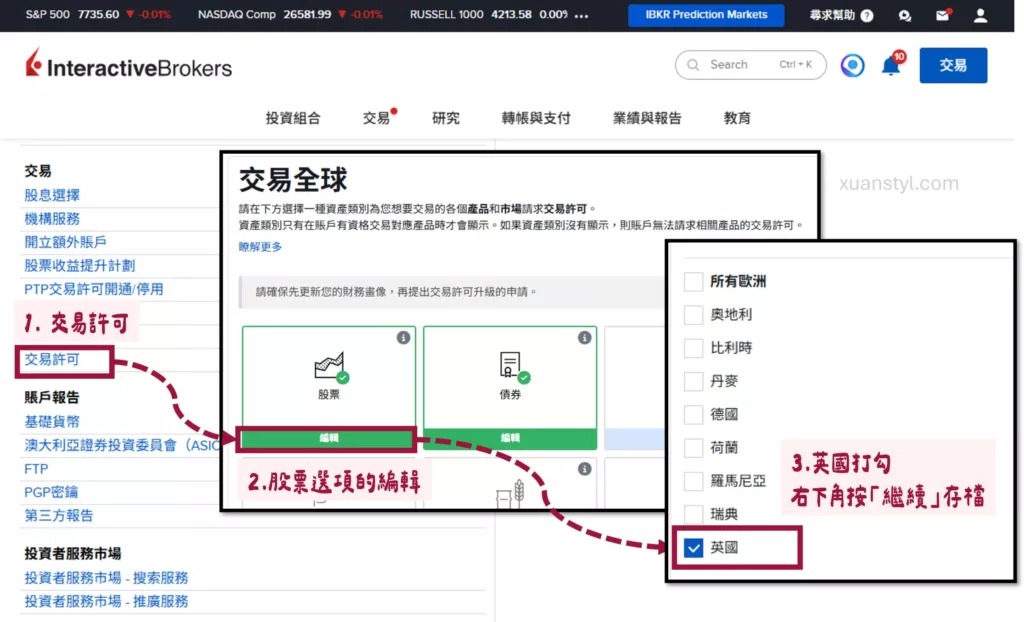
Task: Check the 所有歐洲 checkbox
Action: pos(693,282)
